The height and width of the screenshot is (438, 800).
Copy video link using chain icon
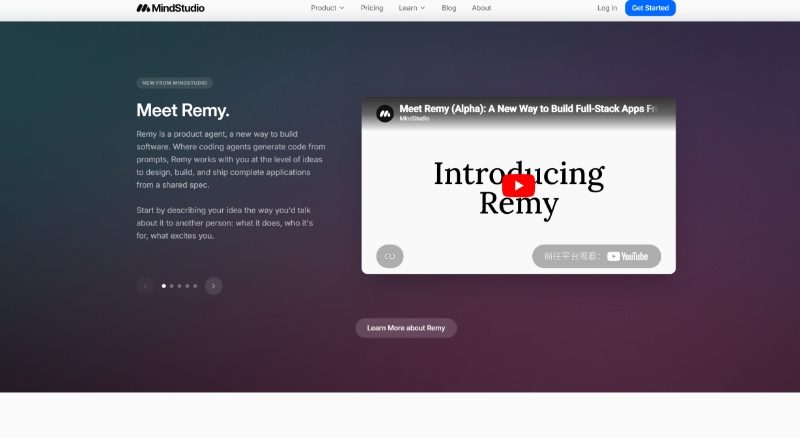click(390, 256)
